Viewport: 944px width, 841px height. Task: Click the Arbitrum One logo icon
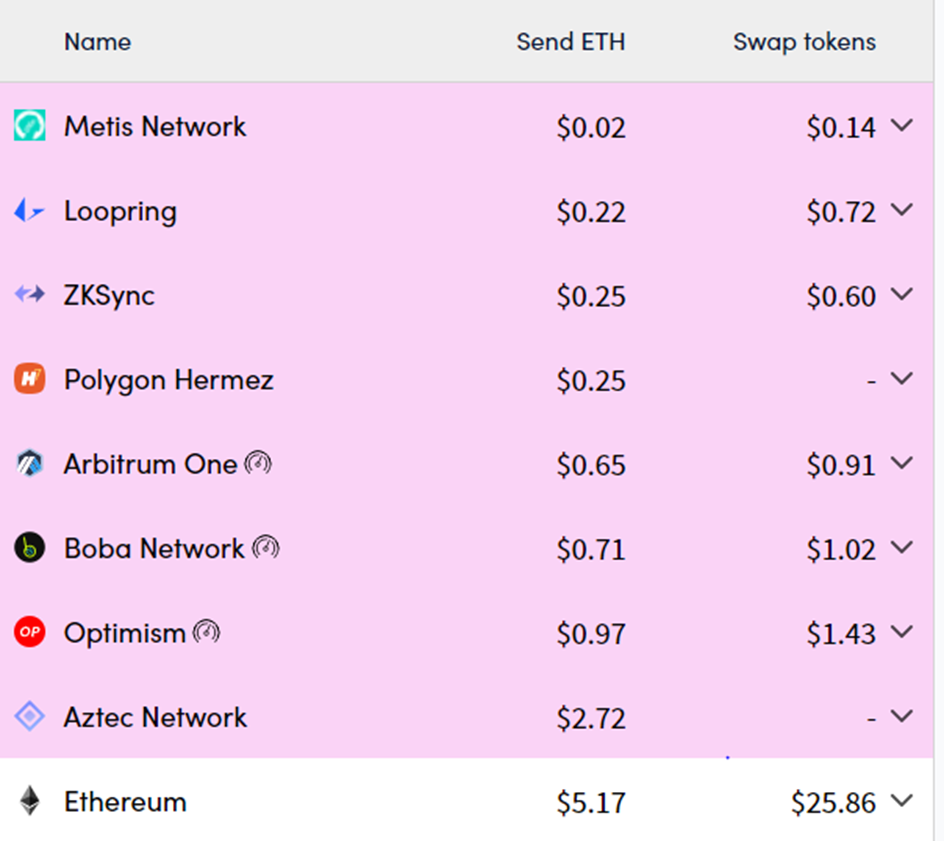pos(30,464)
